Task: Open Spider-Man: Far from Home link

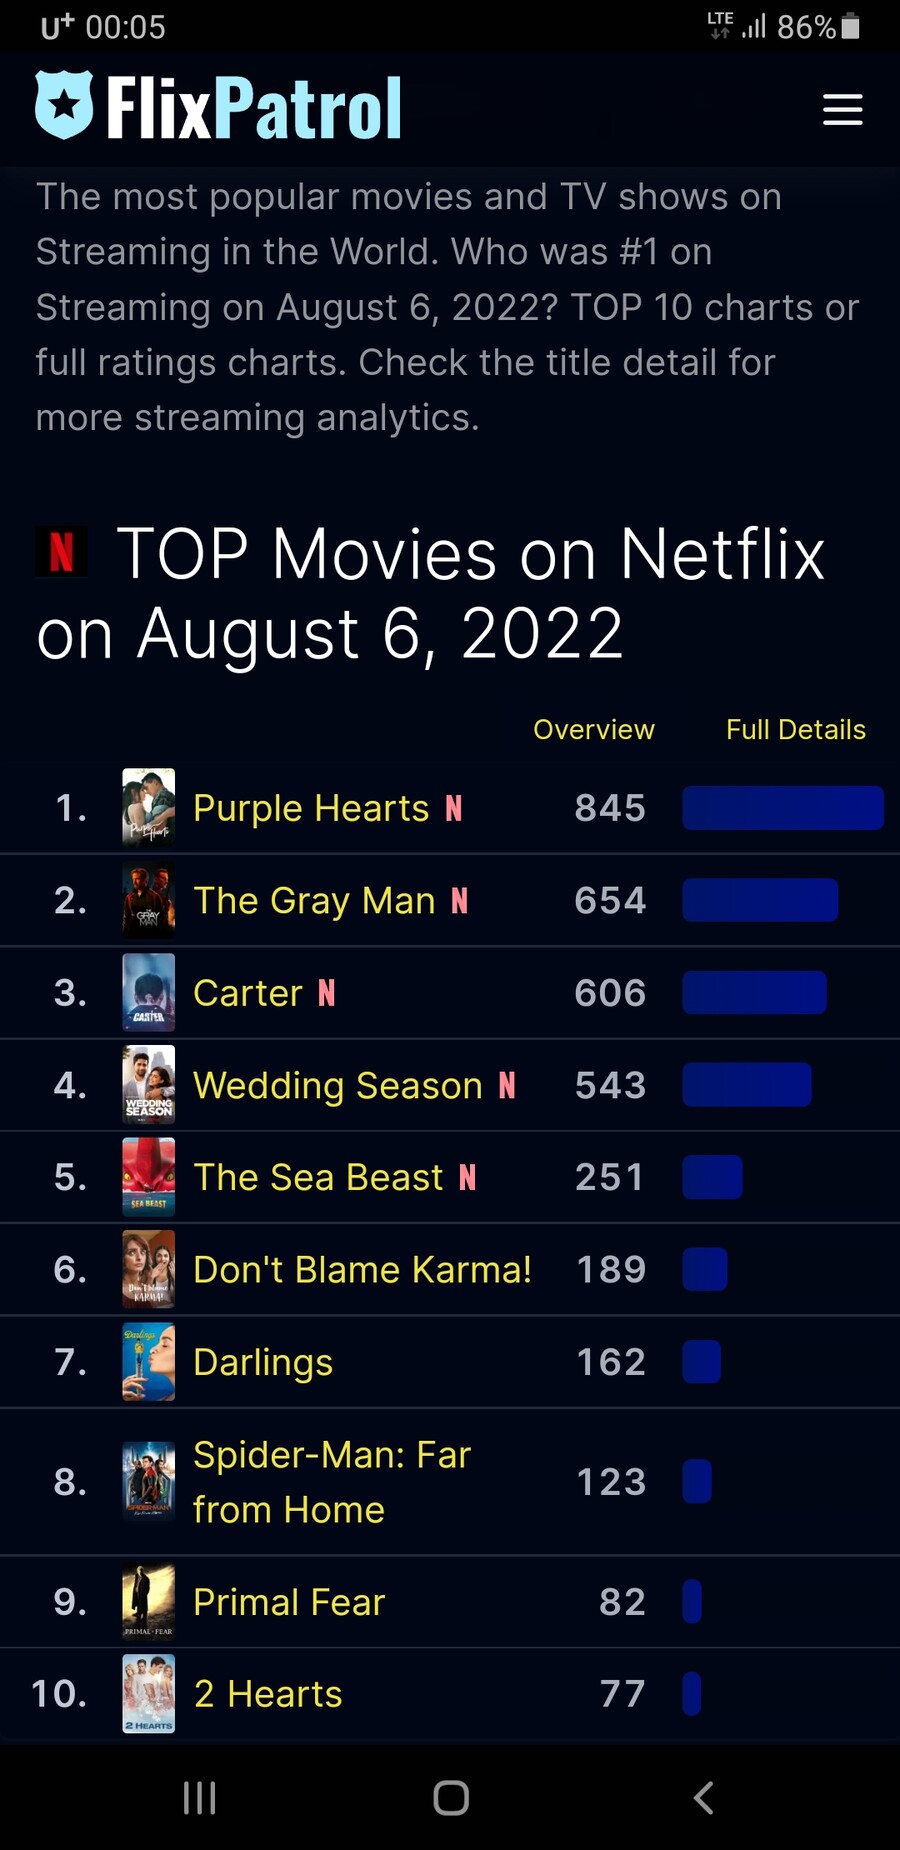Action: click(331, 1481)
